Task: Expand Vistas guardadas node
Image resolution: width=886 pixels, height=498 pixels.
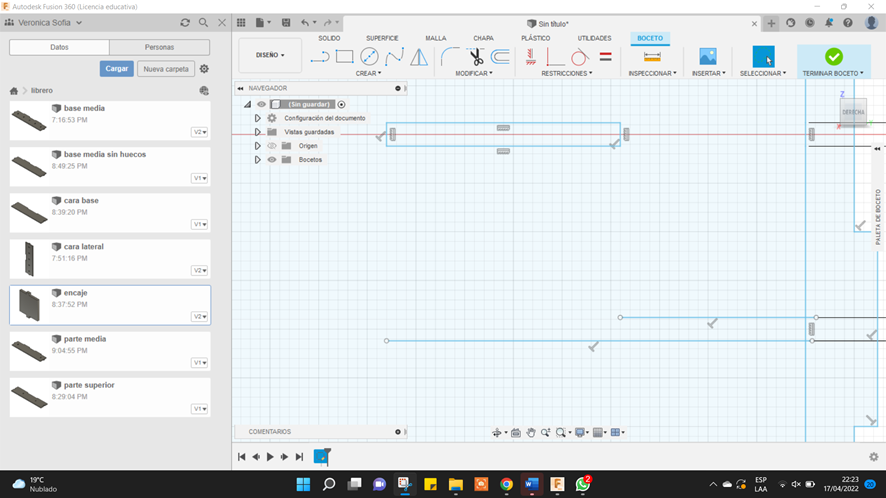Action: [x=257, y=132]
